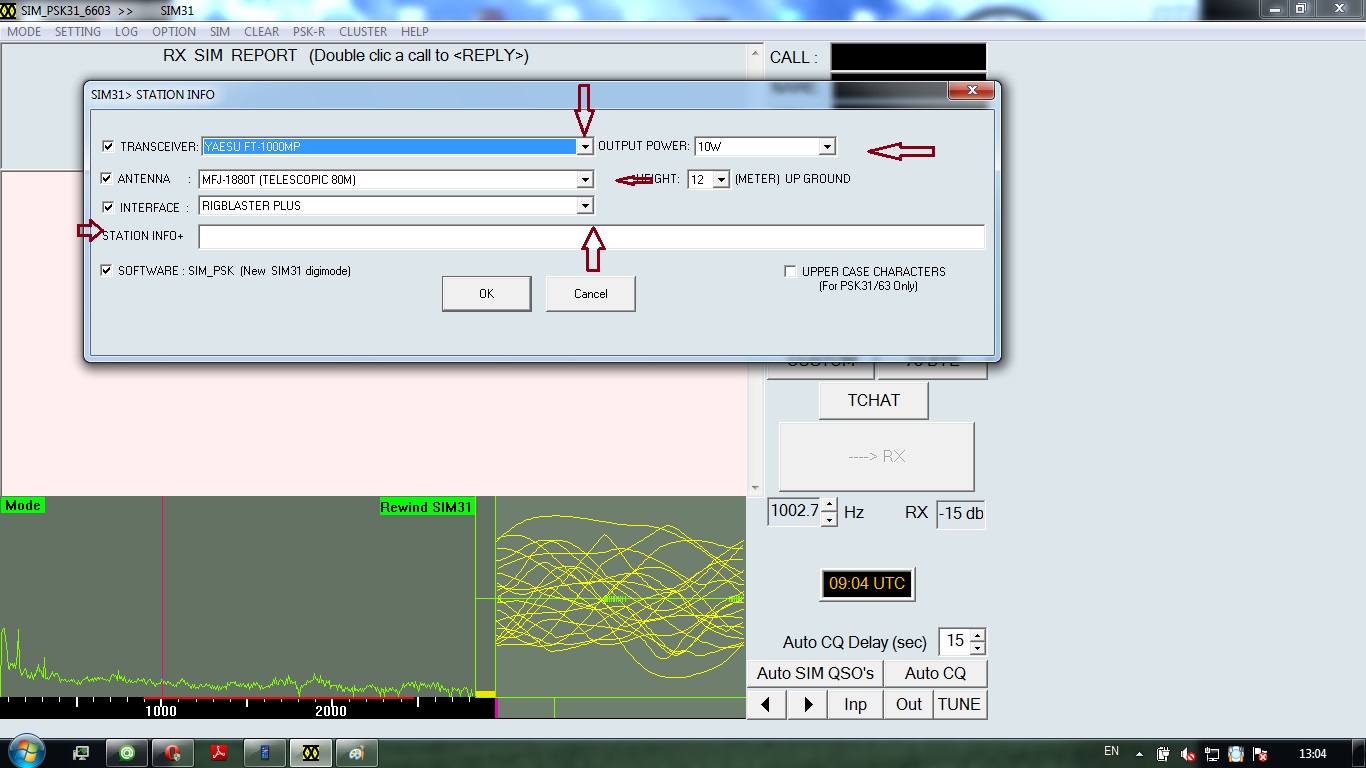This screenshot has height=768, width=1366.
Task: Enable UPPER CASE CHARACTERS checkbox
Action: pyautogui.click(x=790, y=271)
